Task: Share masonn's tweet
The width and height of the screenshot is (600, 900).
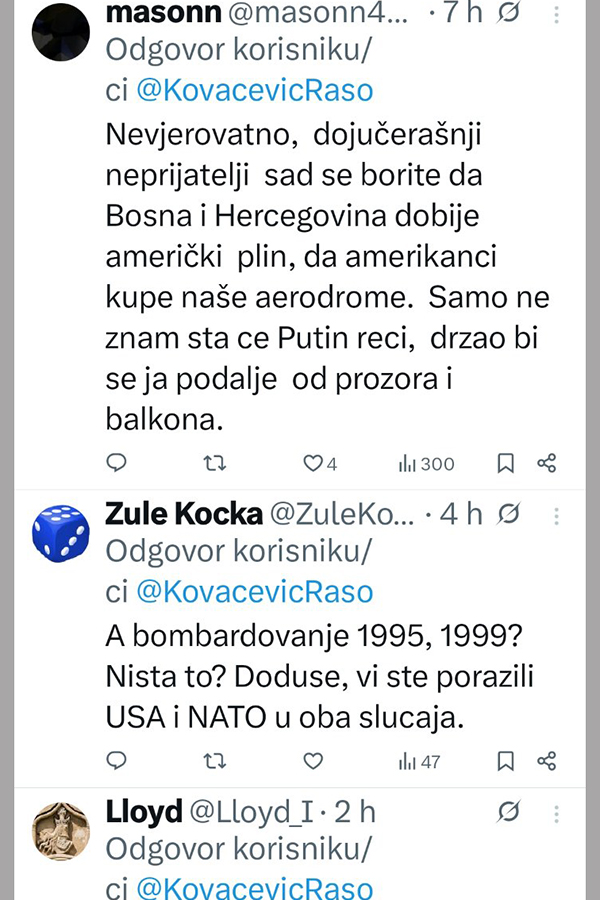Action: click(546, 463)
